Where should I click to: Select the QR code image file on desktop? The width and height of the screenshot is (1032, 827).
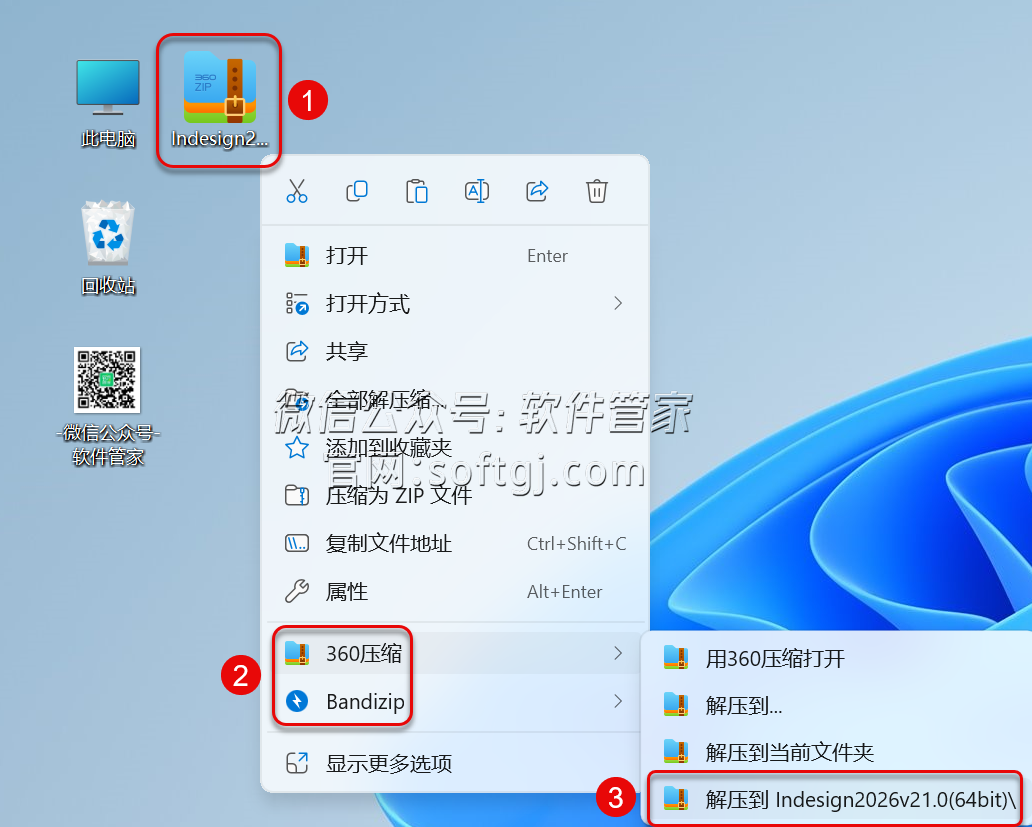108,407
